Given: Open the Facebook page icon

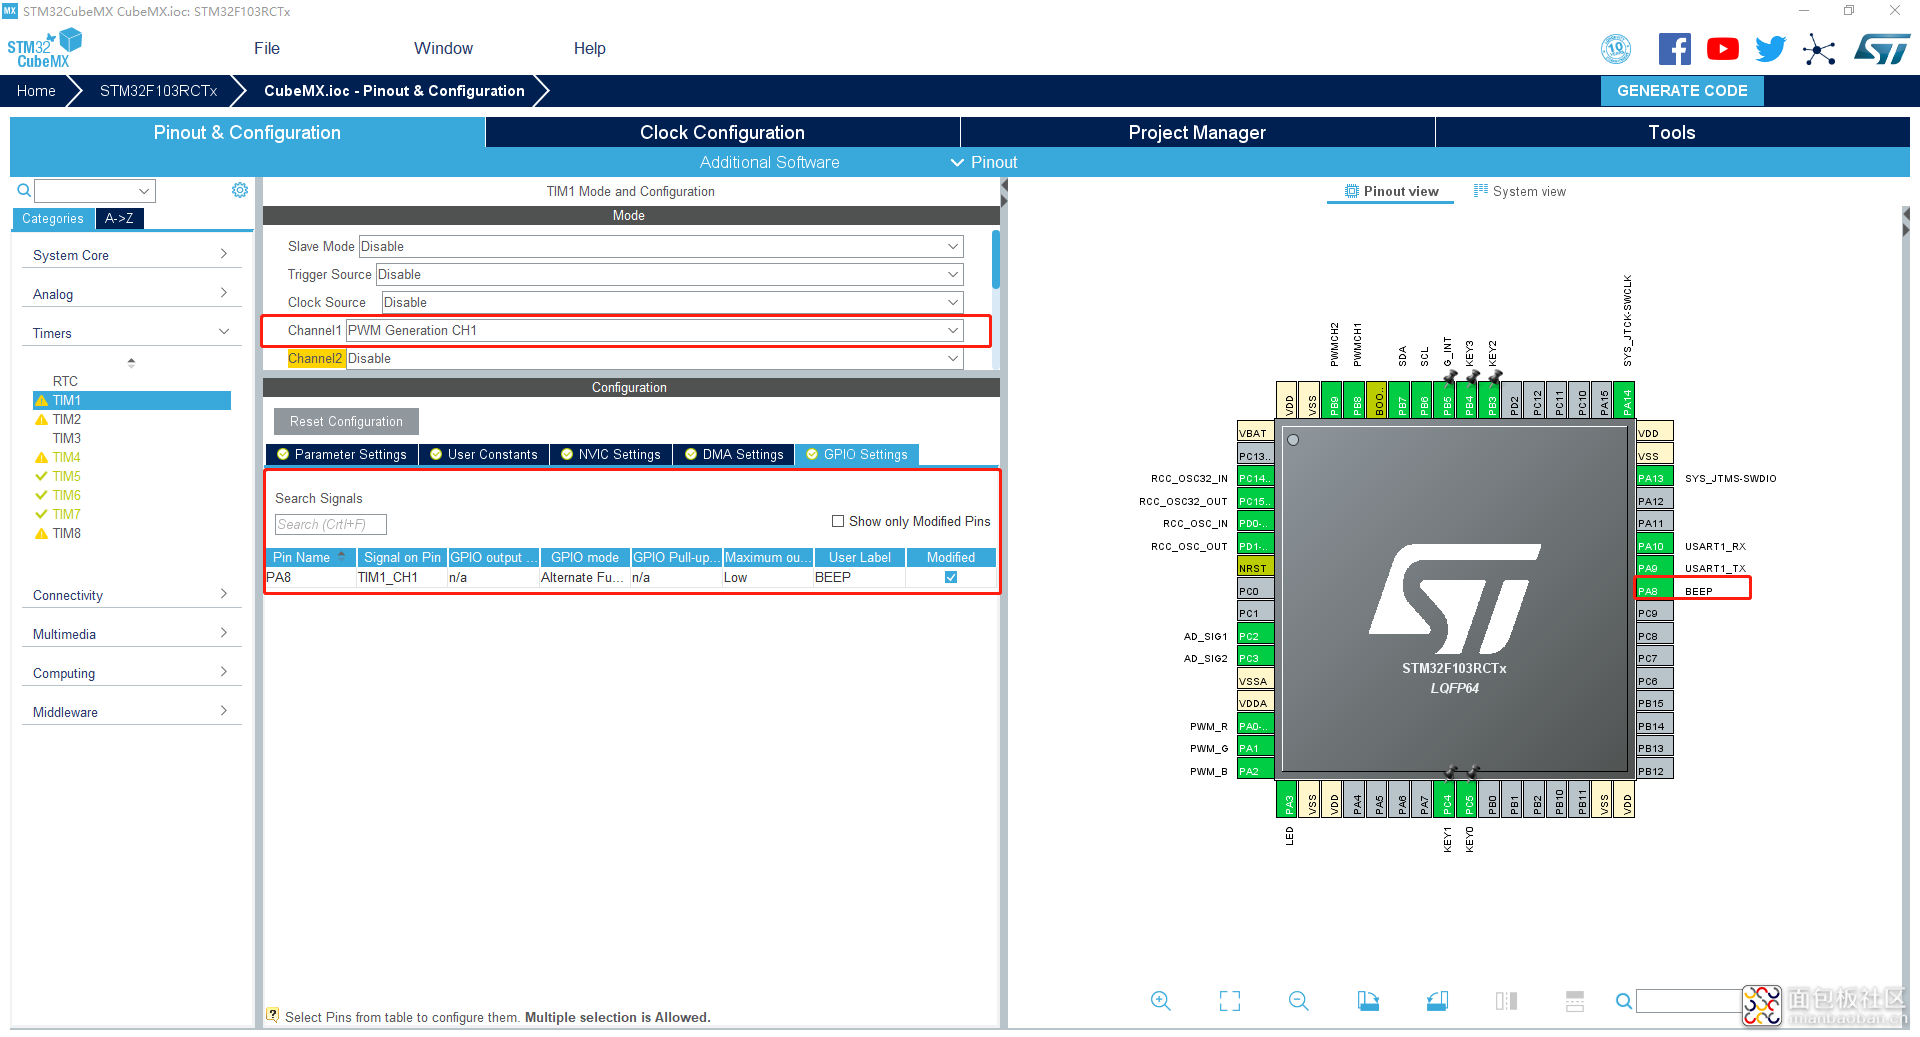Looking at the screenshot, I should point(1675,49).
